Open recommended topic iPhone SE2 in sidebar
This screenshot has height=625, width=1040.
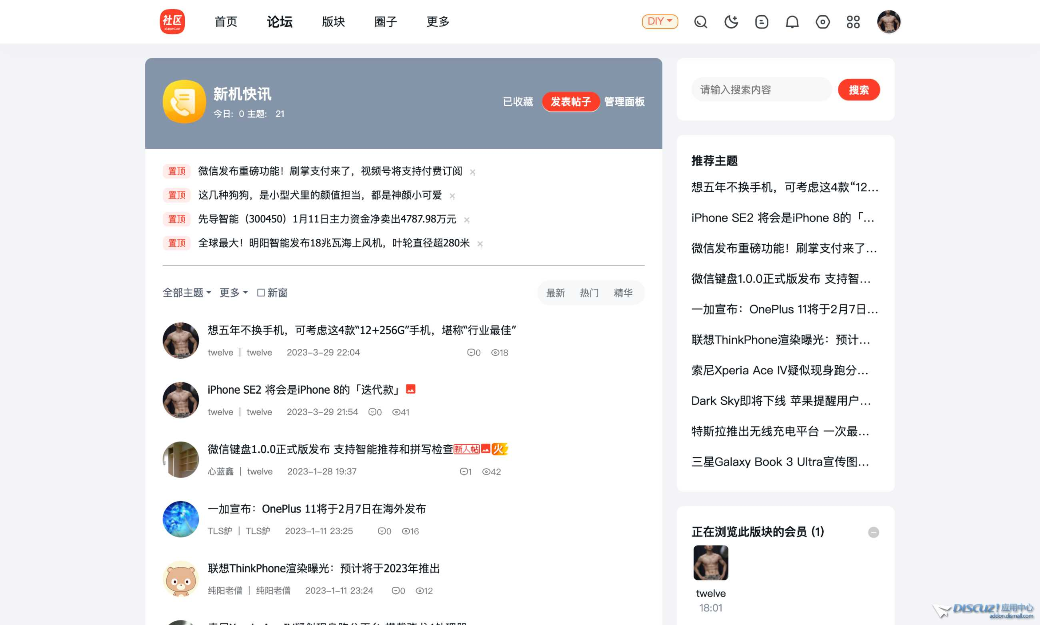[783, 218]
